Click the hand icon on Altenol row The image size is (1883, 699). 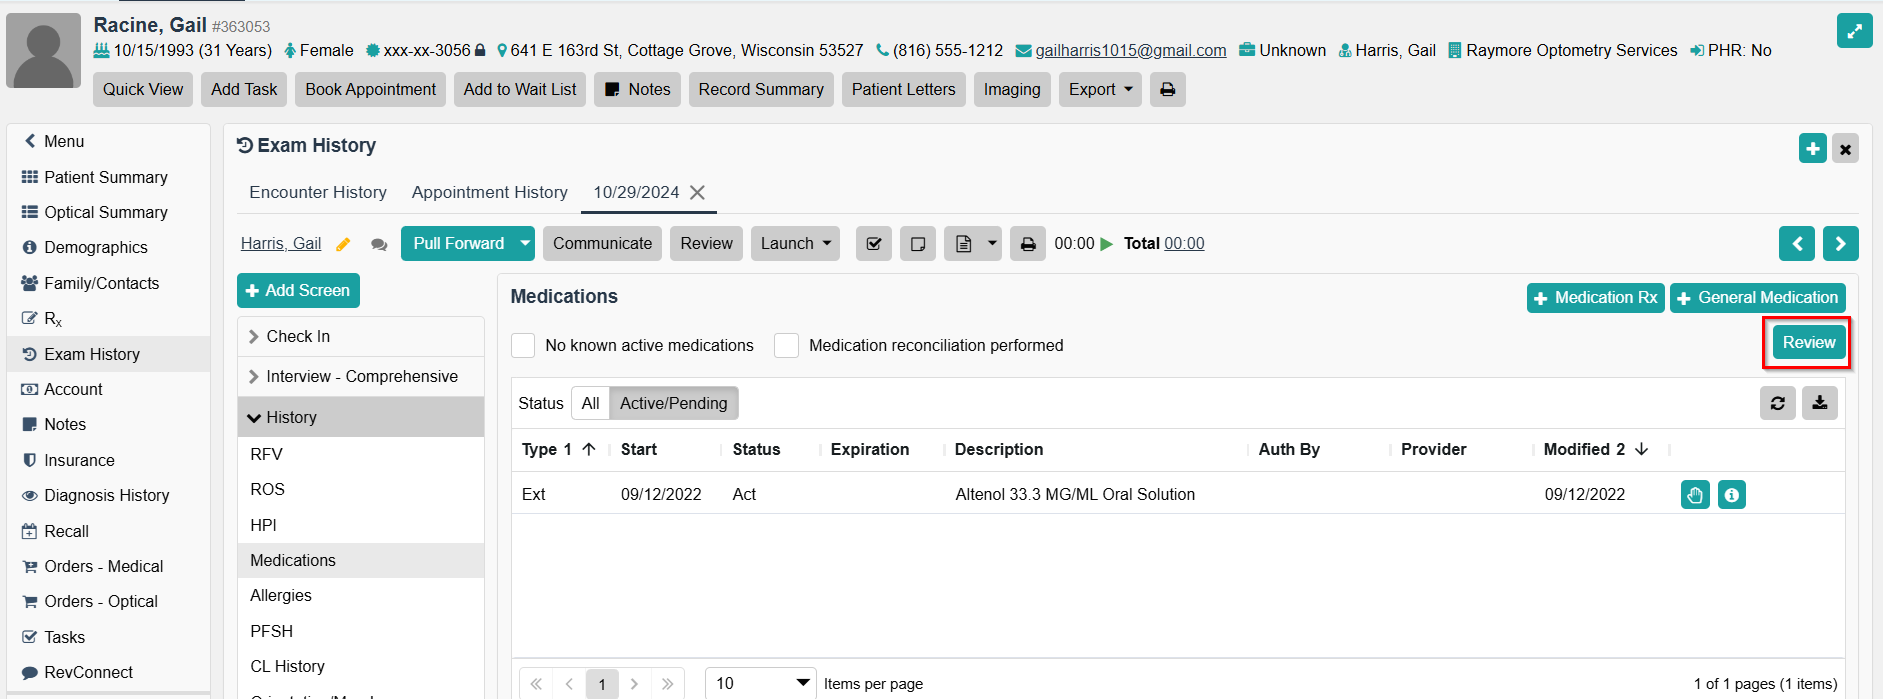pos(1695,495)
